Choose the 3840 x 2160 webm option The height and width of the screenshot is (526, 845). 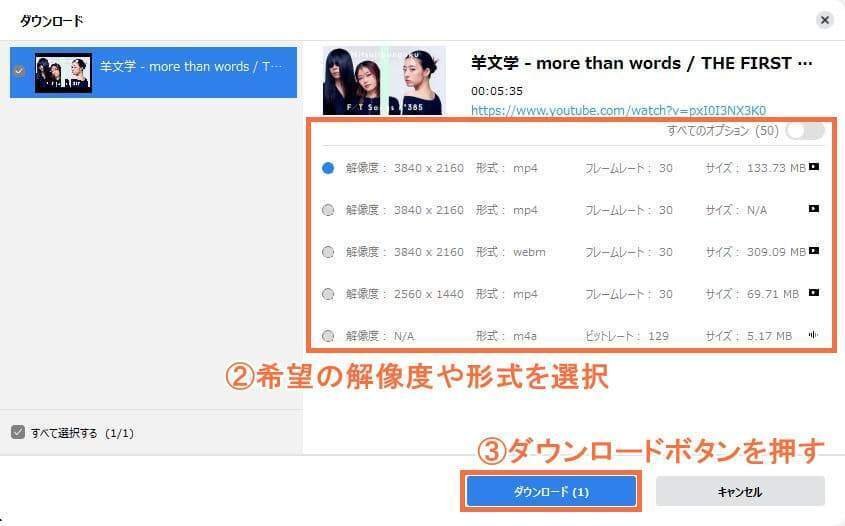[328, 252]
